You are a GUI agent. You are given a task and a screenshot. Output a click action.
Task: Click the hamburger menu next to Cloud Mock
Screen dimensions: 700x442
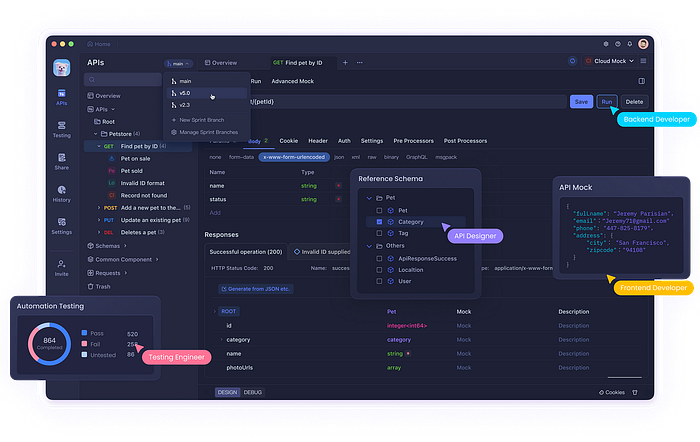coord(643,61)
